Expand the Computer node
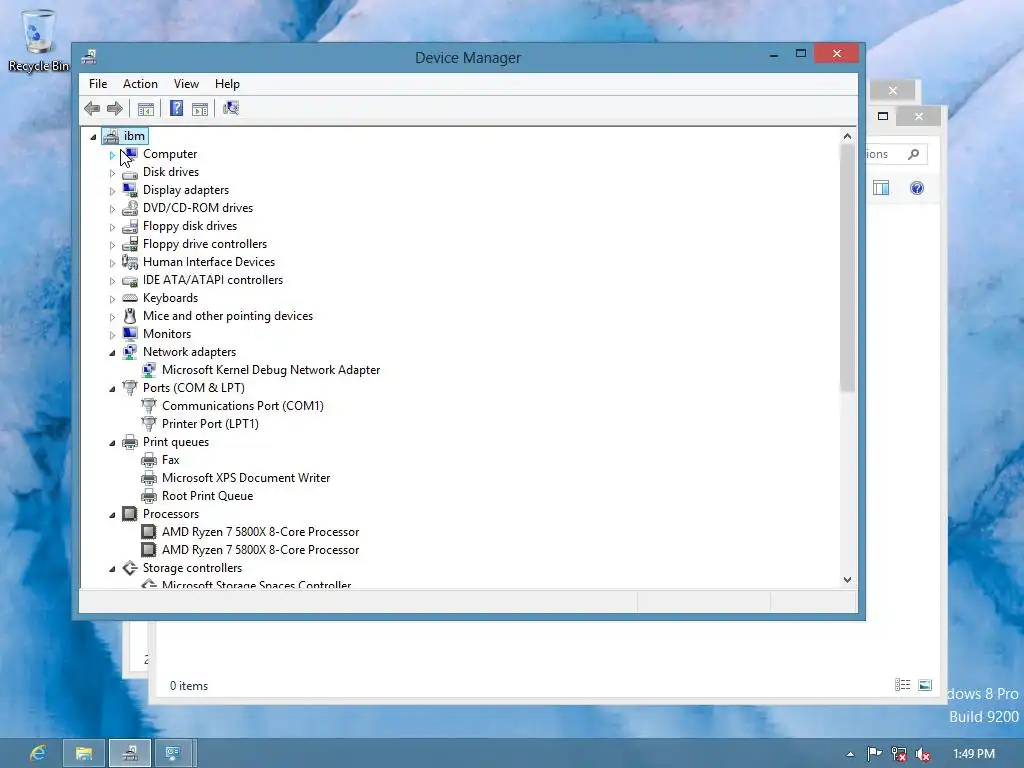 point(112,155)
